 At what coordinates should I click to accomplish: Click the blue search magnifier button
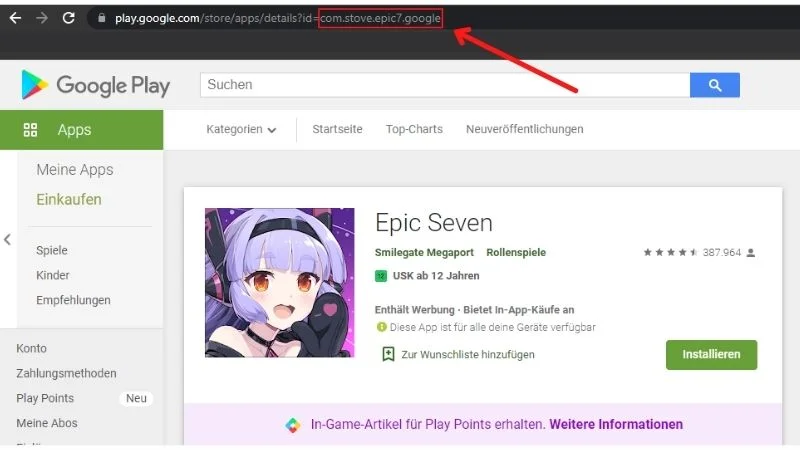coord(715,85)
